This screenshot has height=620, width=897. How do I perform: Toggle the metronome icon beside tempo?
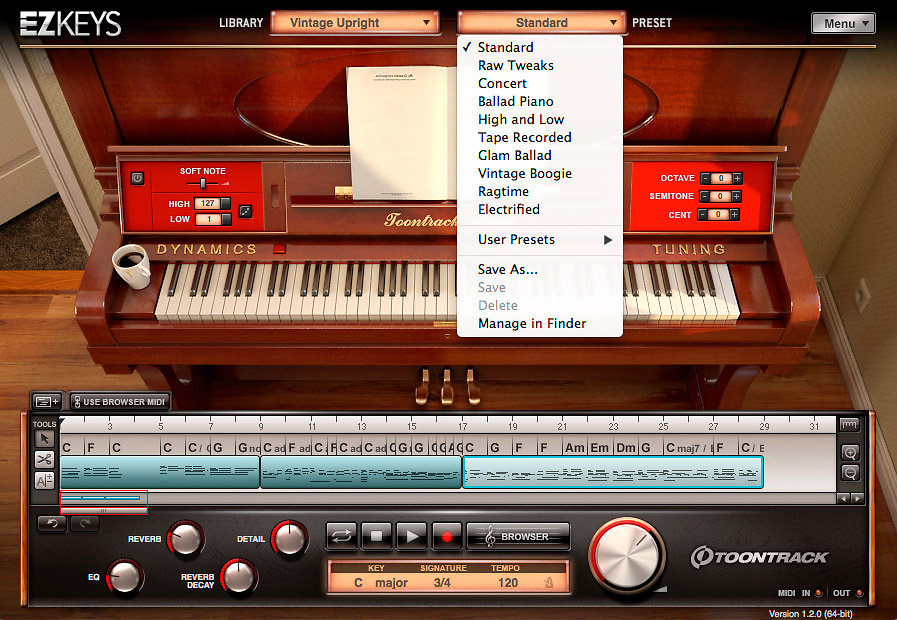tap(548, 583)
